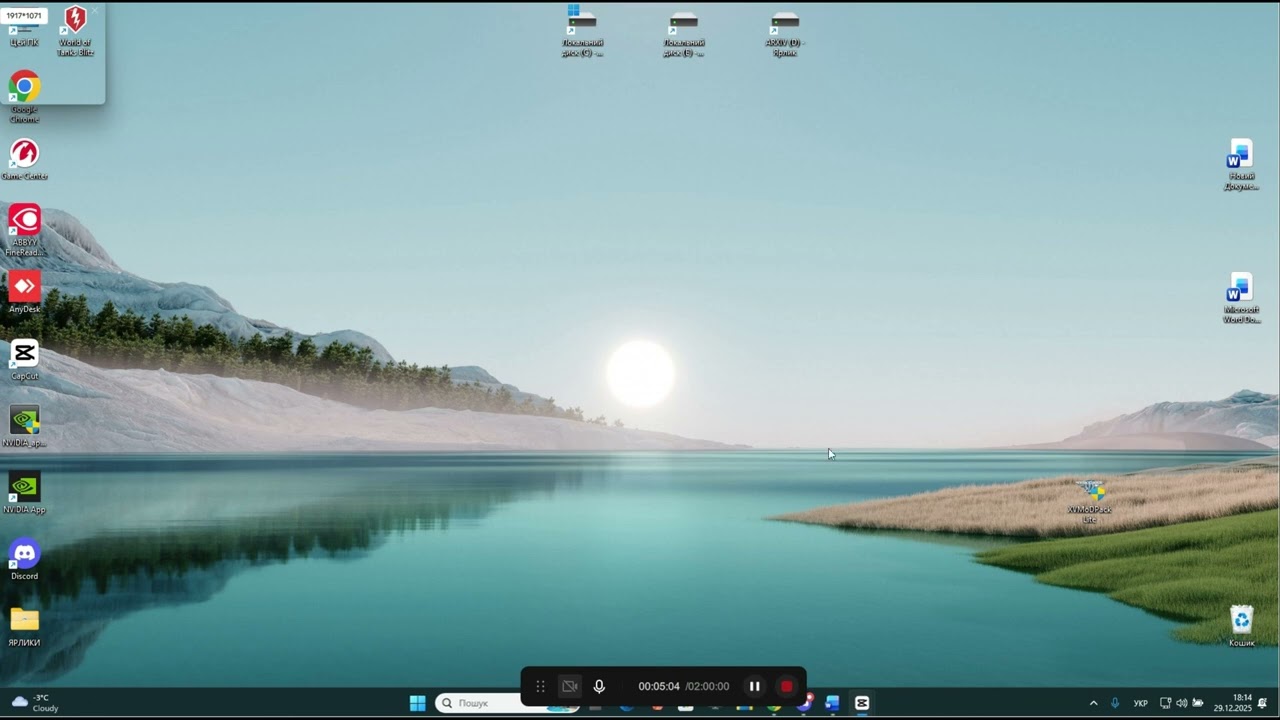This screenshot has width=1280, height=720.
Task: Stop the screen recording
Action: [787, 686]
